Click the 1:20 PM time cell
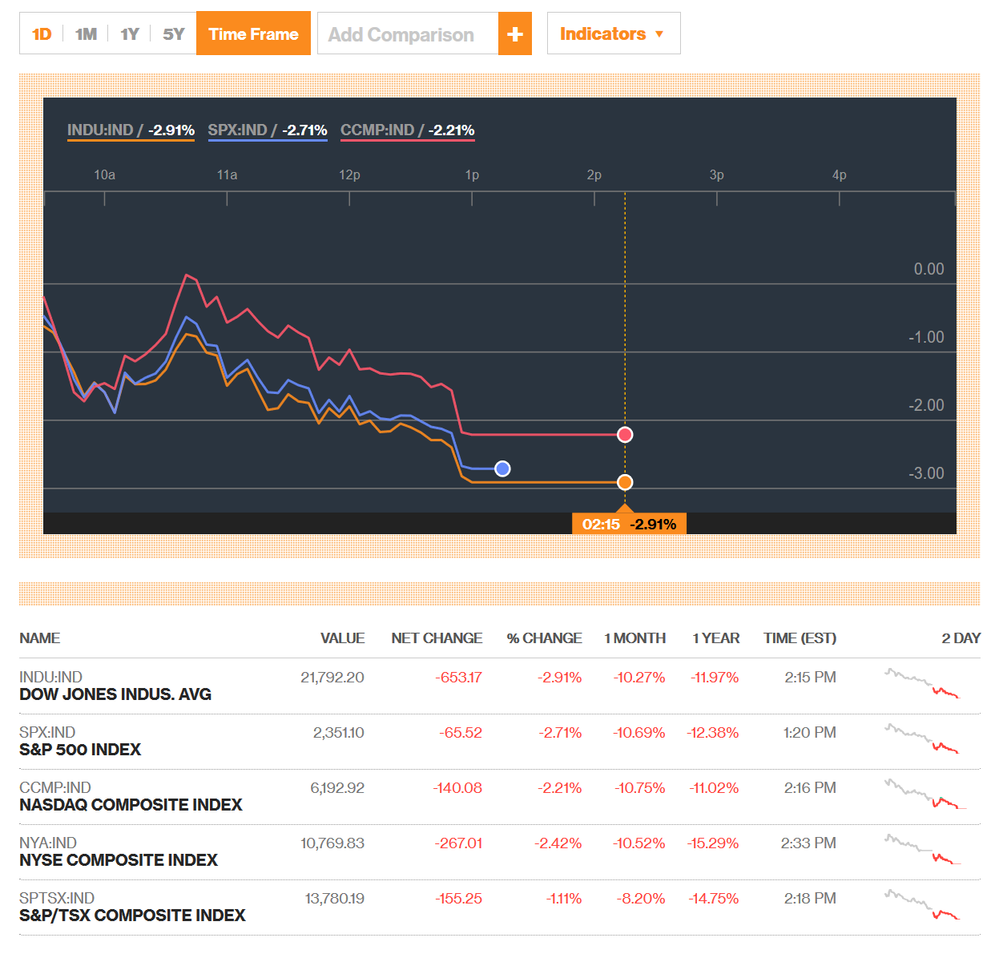Viewport: 999px width, 953px height. tap(809, 733)
